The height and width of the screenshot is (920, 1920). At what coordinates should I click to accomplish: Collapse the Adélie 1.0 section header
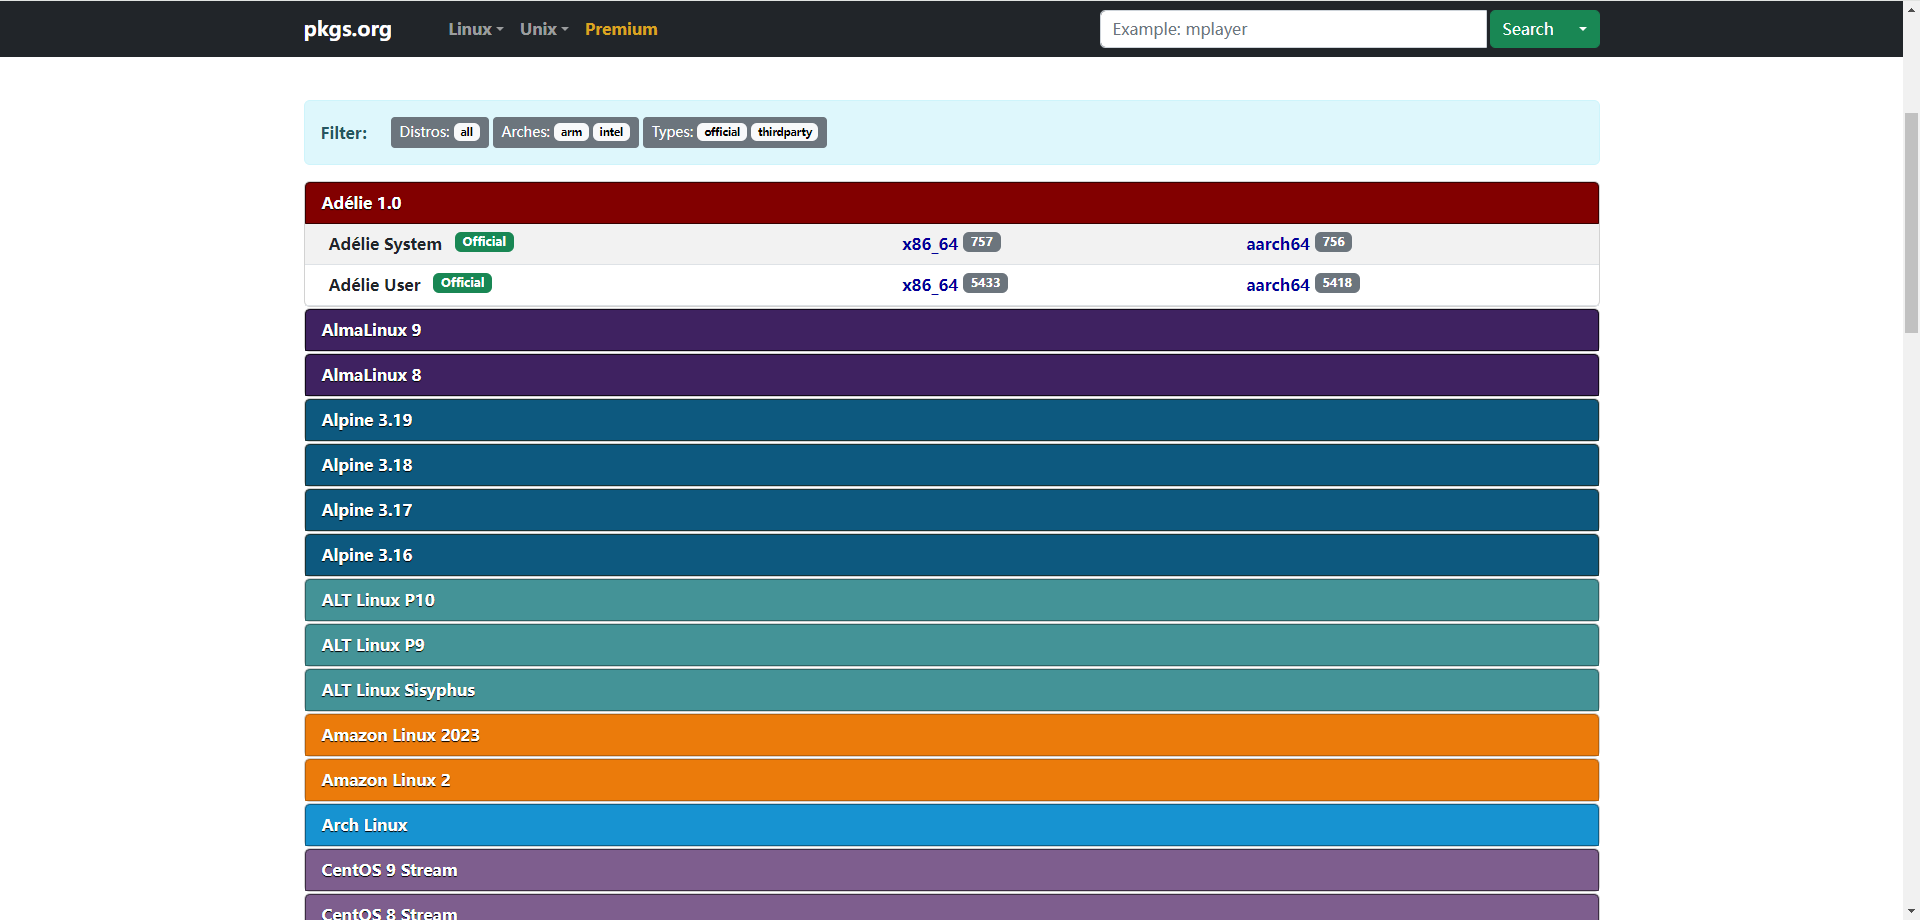click(951, 203)
